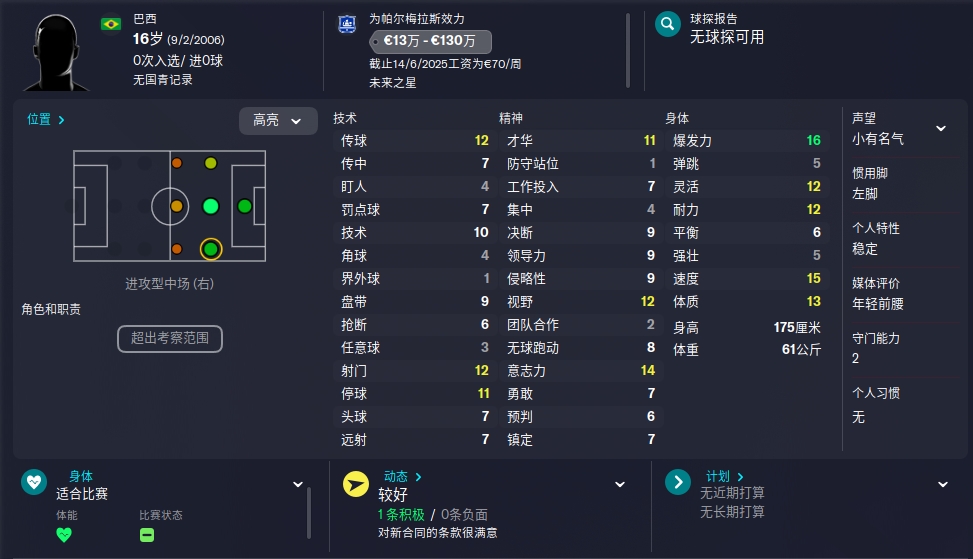This screenshot has height=559, width=973.
Task: Open the 高亮 highlight dropdown
Action: 278,120
